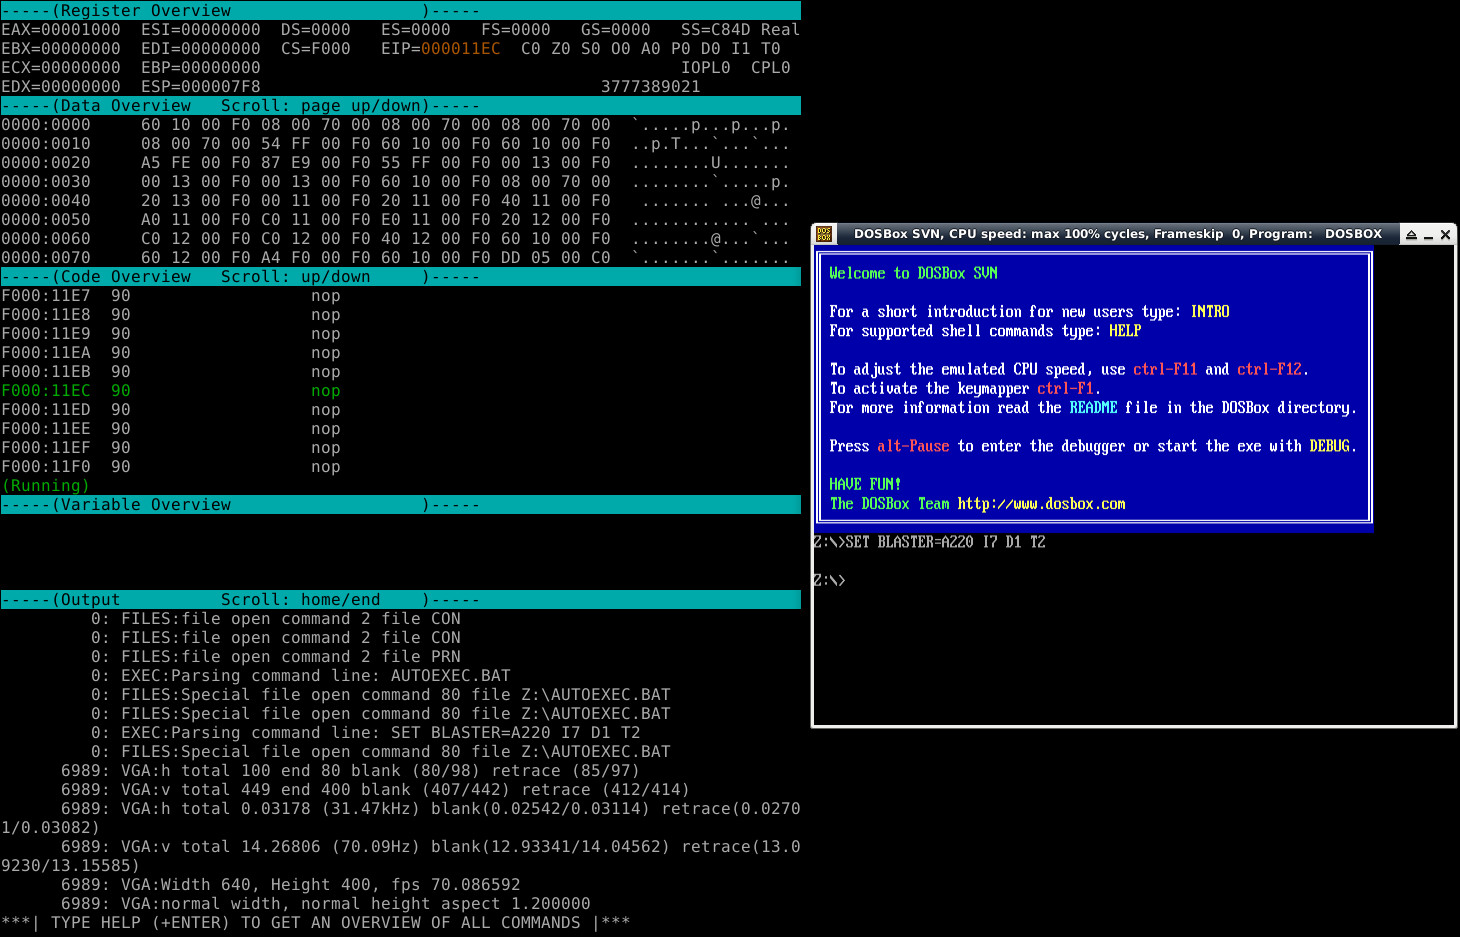This screenshot has height=937, width=1460.
Task: Click the cyan README word
Action: click(1093, 408)
